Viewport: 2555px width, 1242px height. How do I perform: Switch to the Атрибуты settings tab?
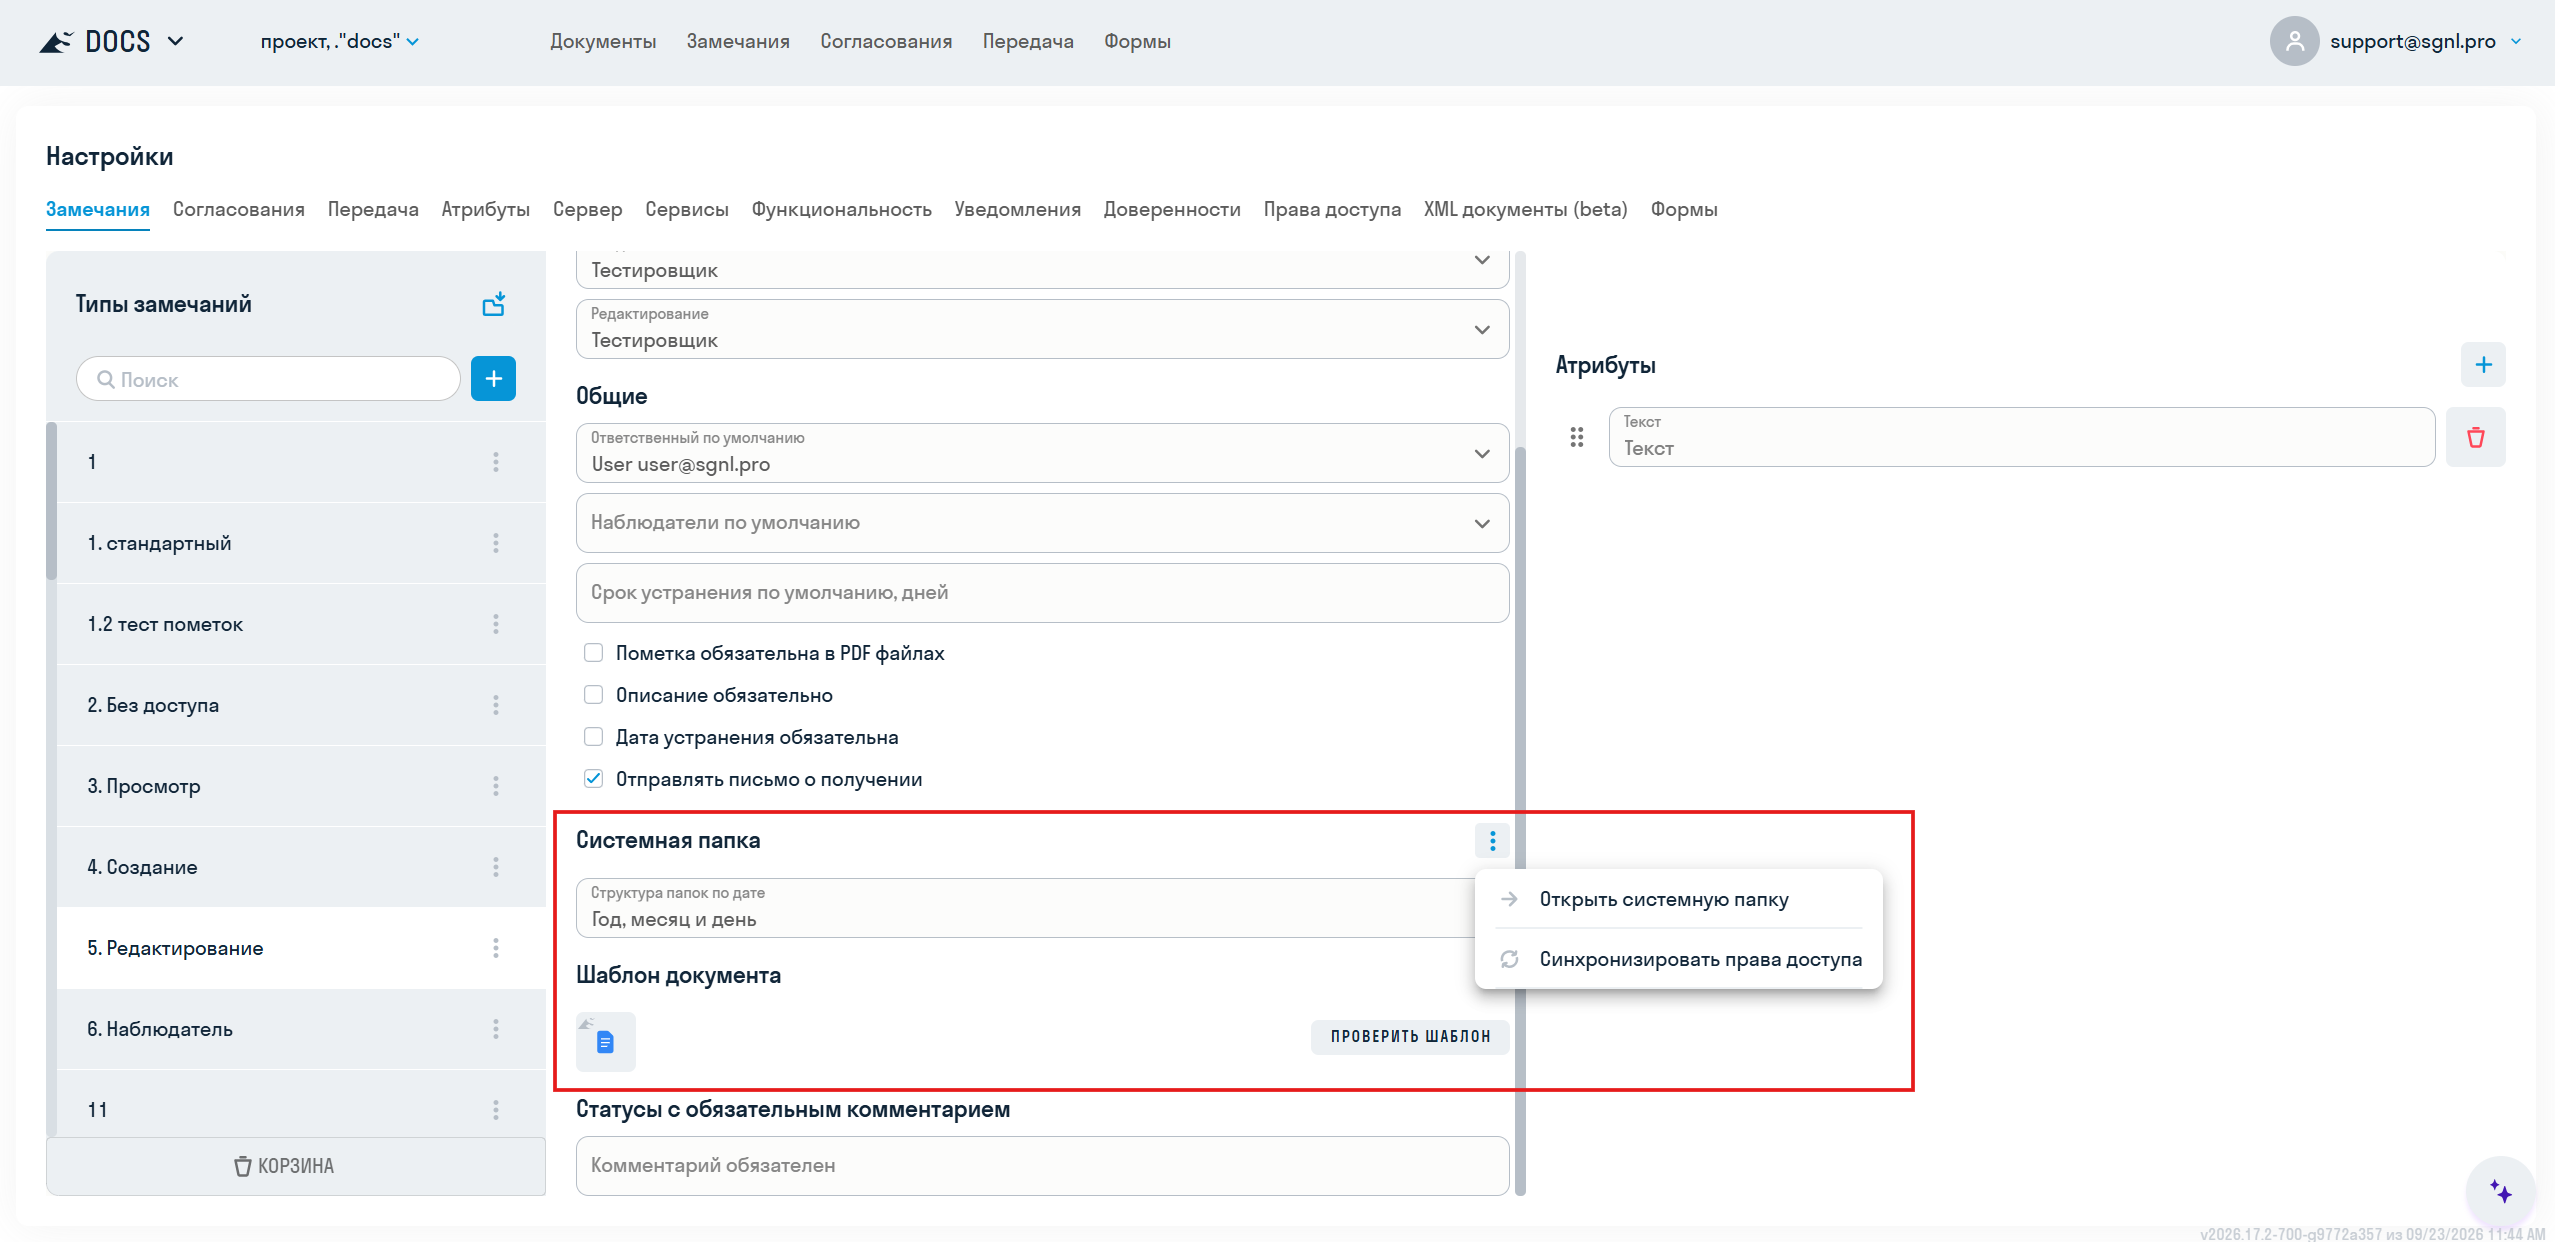(x=486, y=209)
